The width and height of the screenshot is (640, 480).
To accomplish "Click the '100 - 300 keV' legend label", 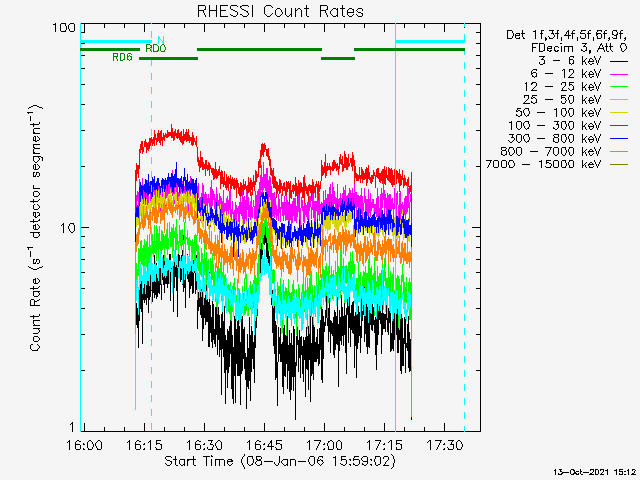I will pyautogui.click(x=555, y=126).
